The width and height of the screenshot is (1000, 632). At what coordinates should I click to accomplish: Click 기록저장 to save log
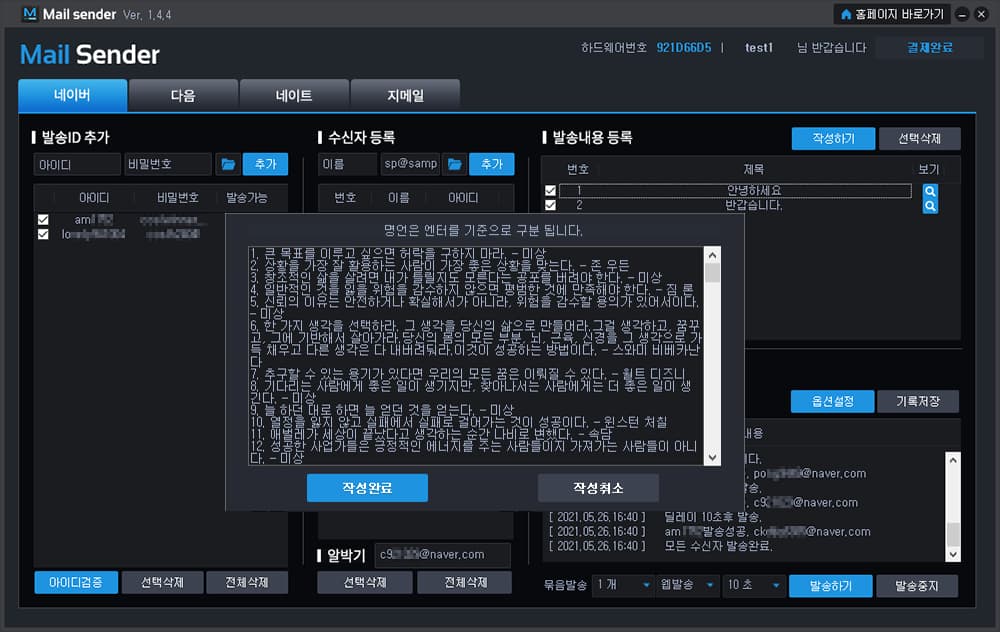918,401
